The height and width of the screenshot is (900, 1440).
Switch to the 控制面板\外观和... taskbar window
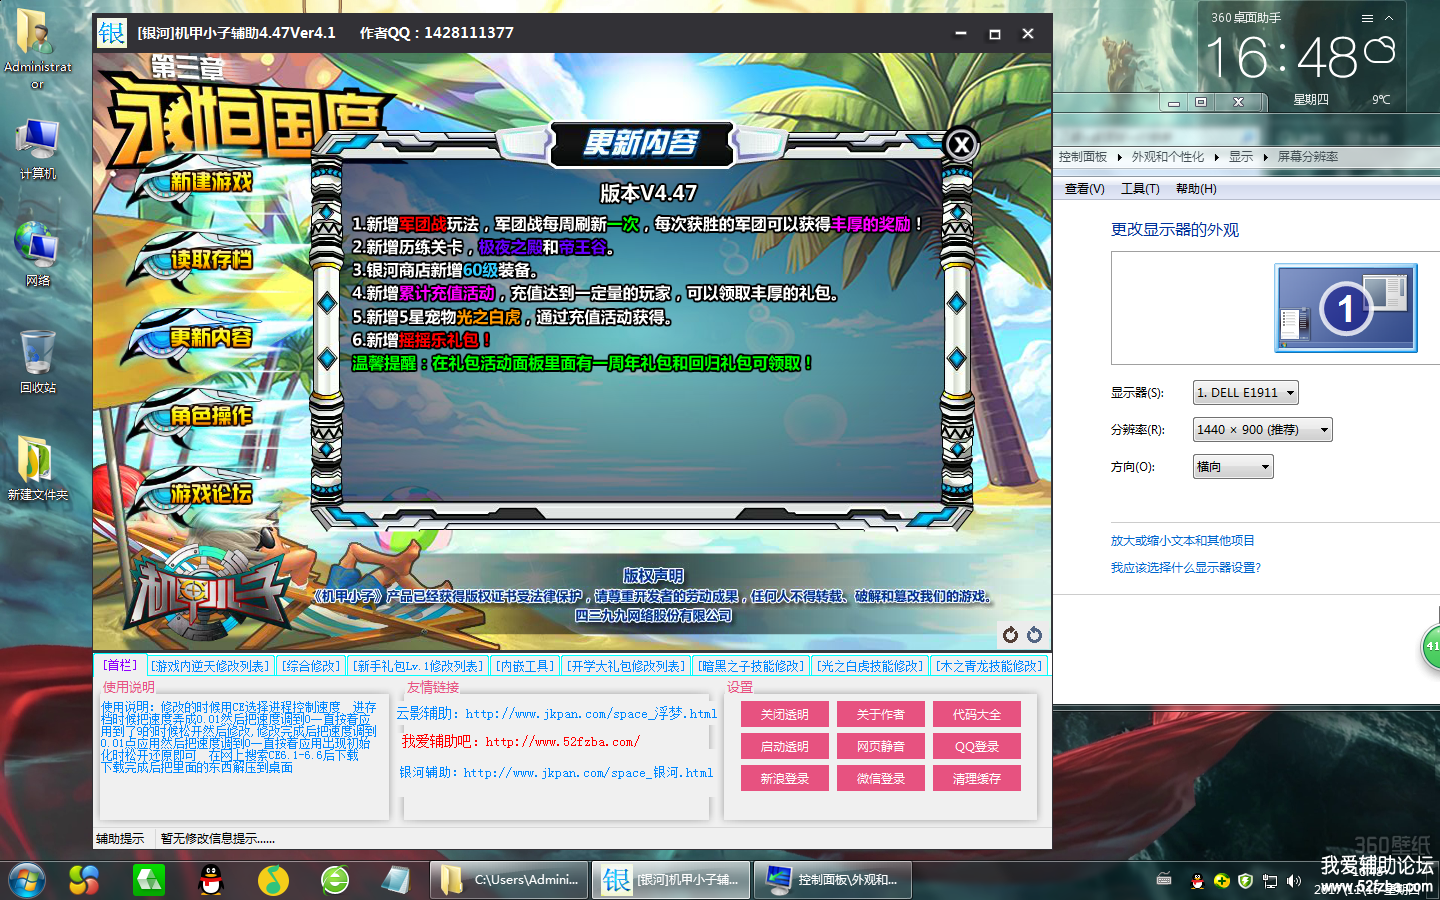point(831,880)
